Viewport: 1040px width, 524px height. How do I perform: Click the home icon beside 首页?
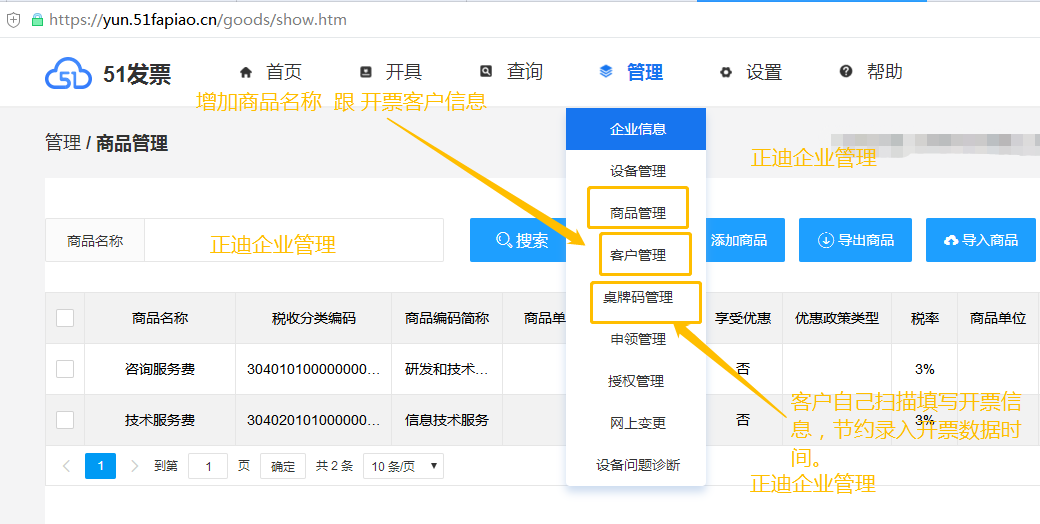[x=246, y=72]
